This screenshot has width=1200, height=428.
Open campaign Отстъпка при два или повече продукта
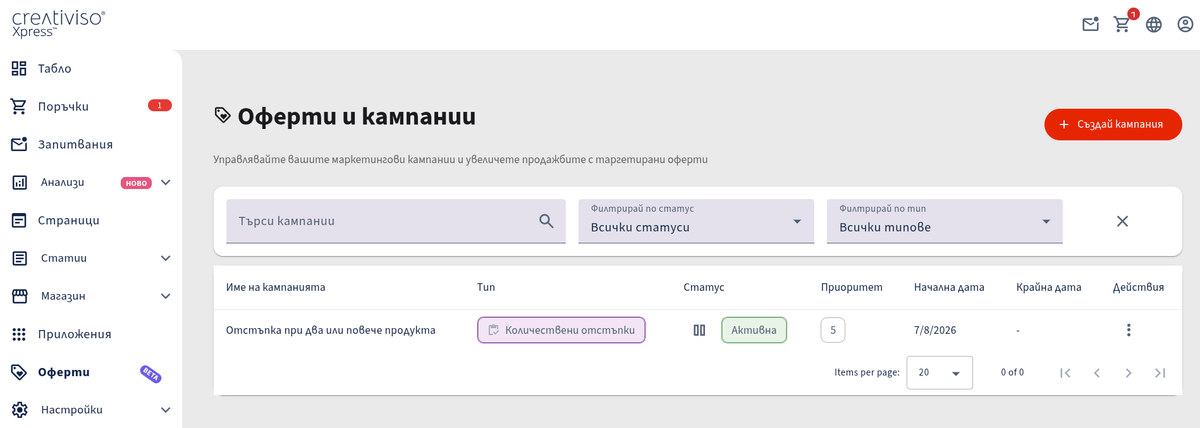[331, 330]
